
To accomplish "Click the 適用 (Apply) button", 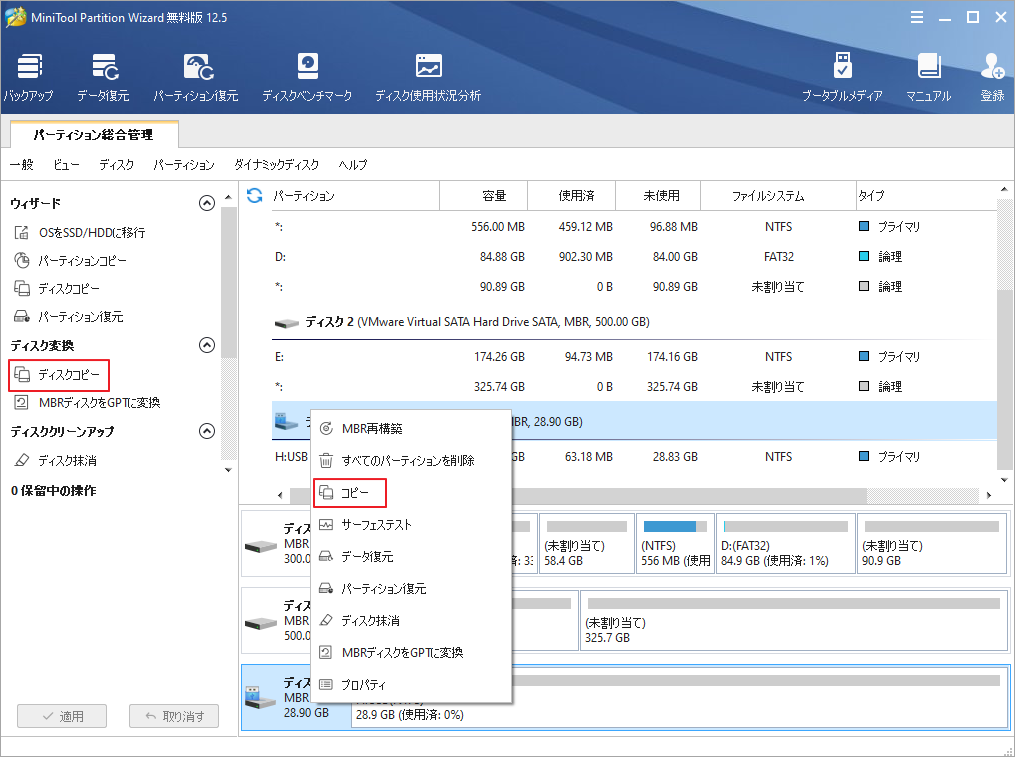I will [x=62, y=716].
